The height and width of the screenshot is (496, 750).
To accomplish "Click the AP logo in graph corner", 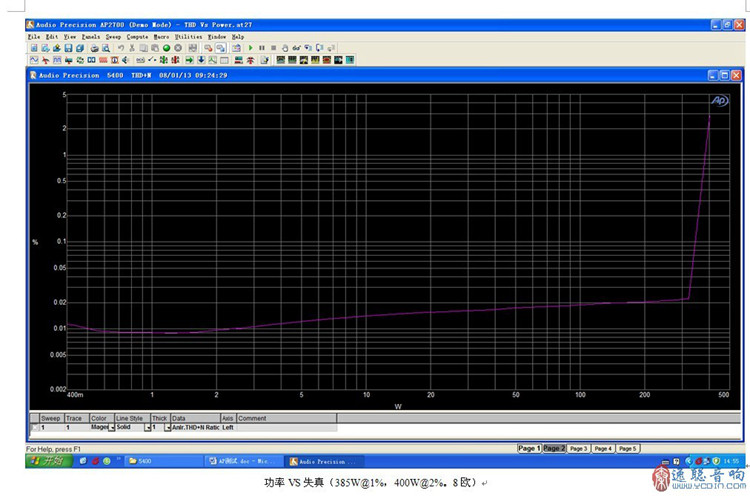I will 719,101.
